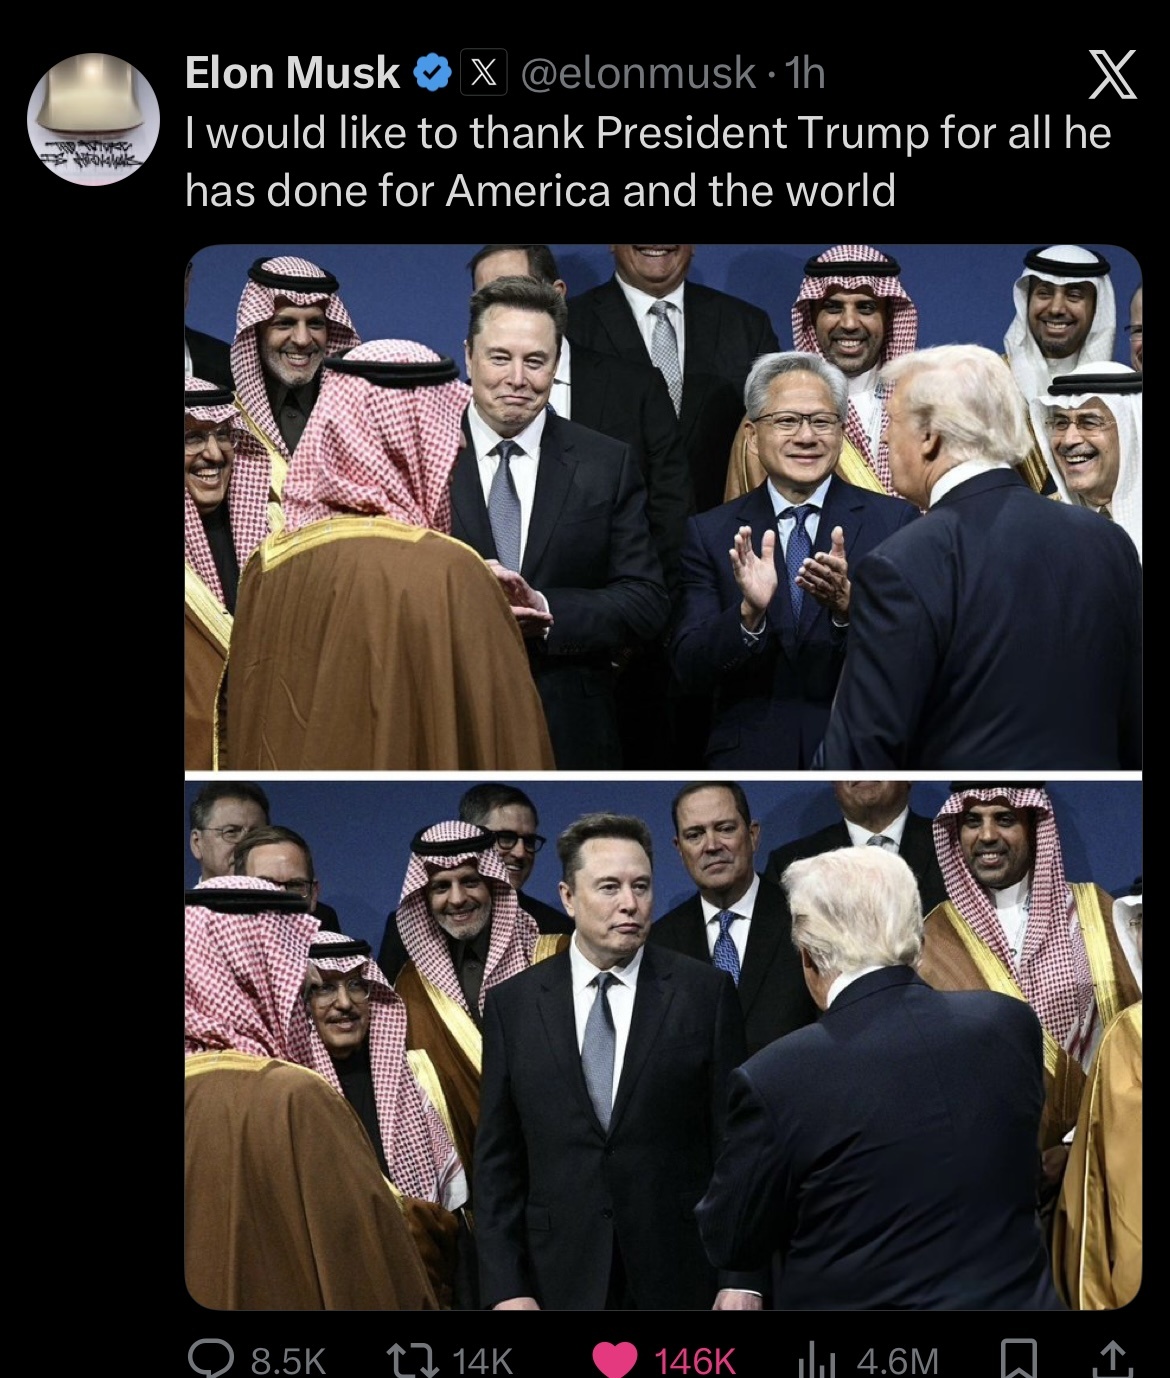Click the 4.6M views count
The height and width of the screenshot is (1378, 1170).
click(x=897, y=1360)
